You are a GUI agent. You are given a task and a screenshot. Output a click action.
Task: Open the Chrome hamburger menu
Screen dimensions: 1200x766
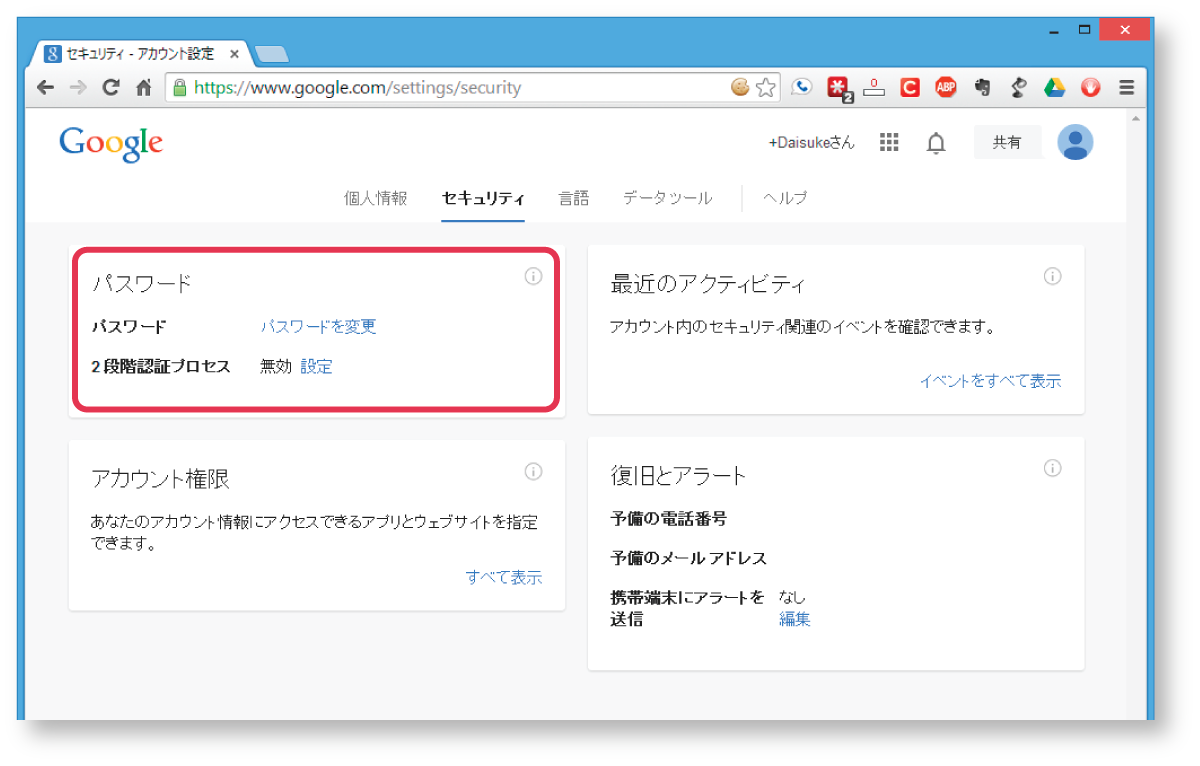click(1127, 88)
